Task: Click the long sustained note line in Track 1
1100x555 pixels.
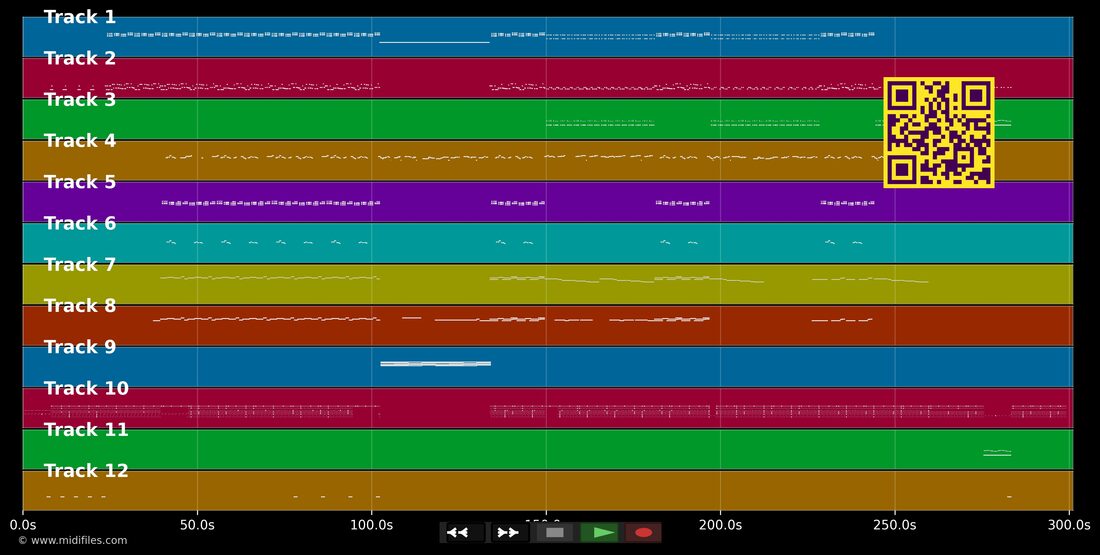Action: pos(434,42)
